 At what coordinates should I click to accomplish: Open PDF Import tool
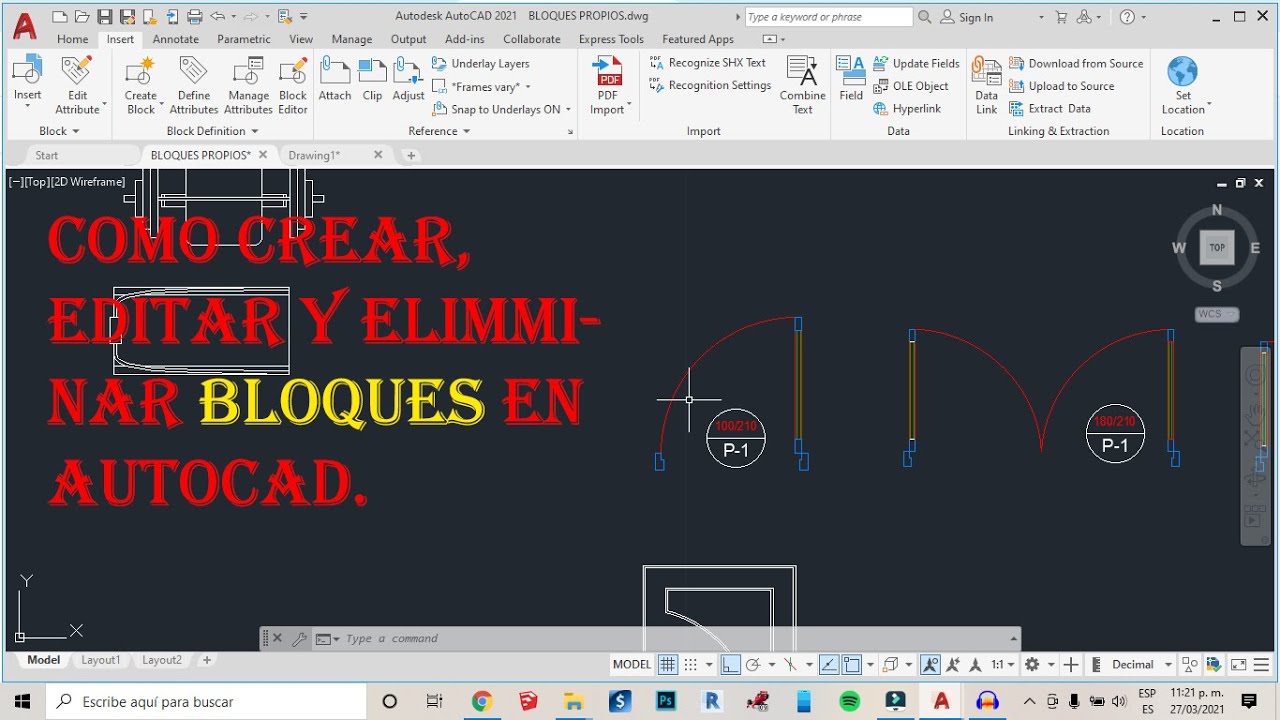click(x=607, y=85)
